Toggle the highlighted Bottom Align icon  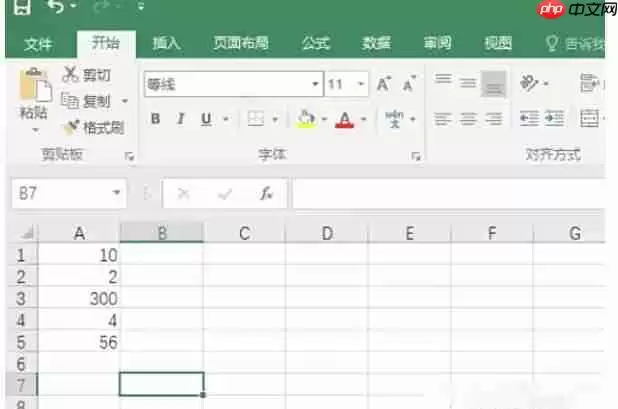493,84
